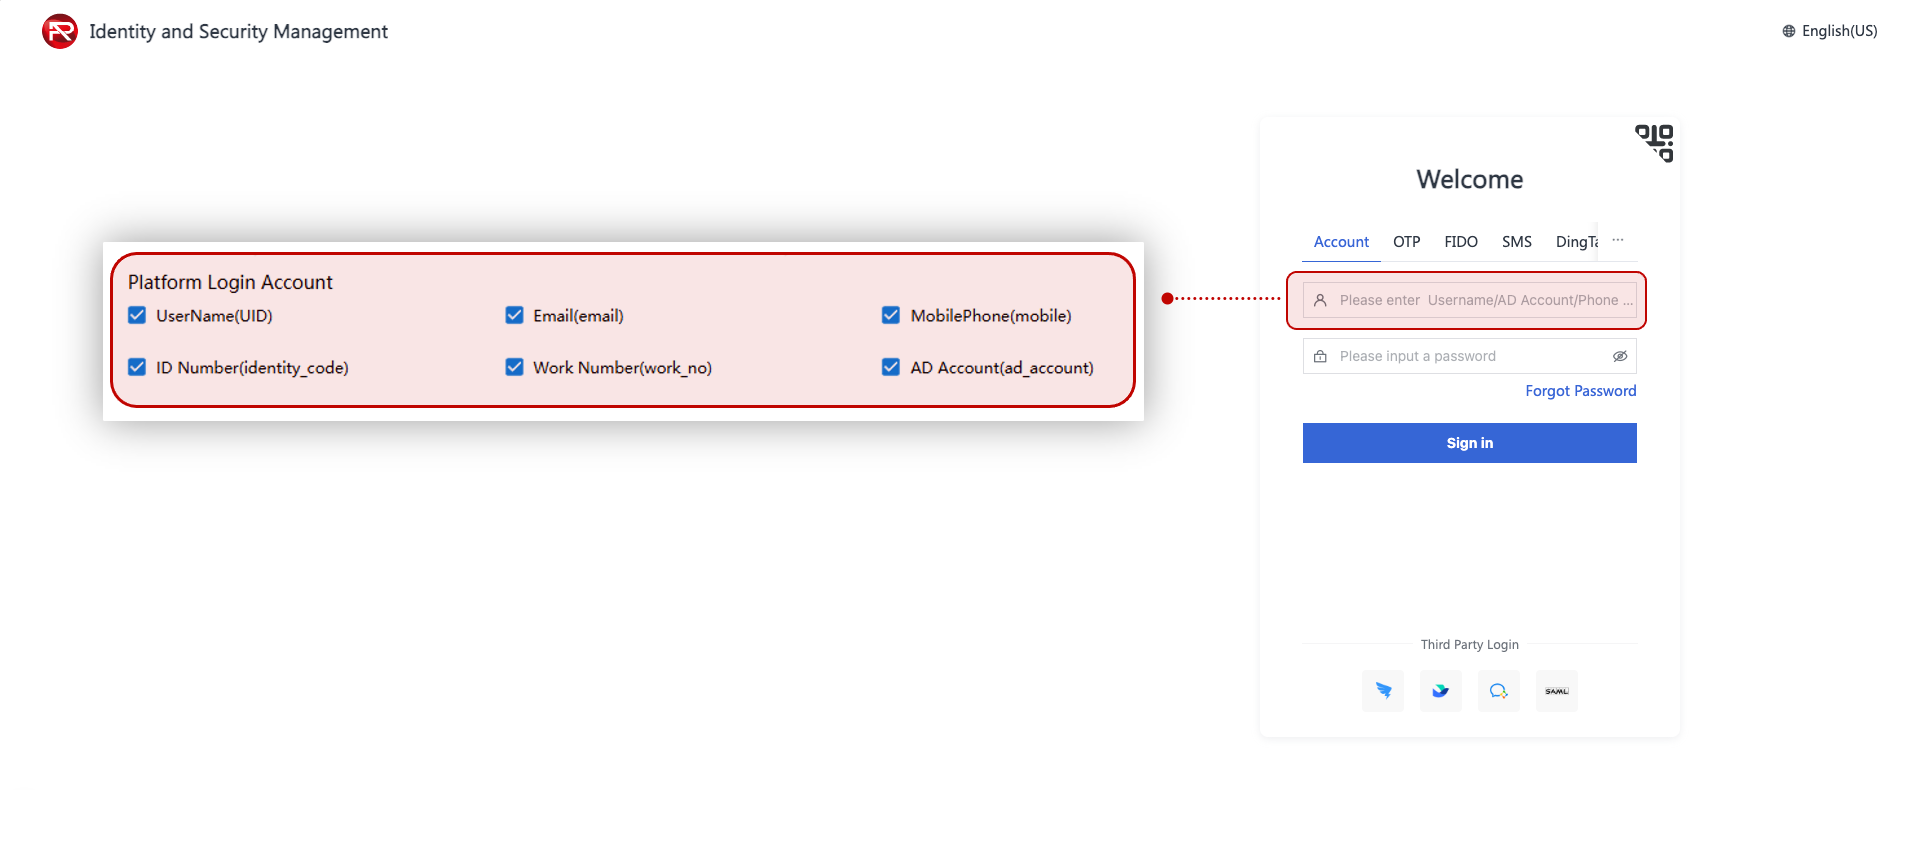Open the Forgot Password link
The image size is (1920, 853).
click(x=1580, y=391)
